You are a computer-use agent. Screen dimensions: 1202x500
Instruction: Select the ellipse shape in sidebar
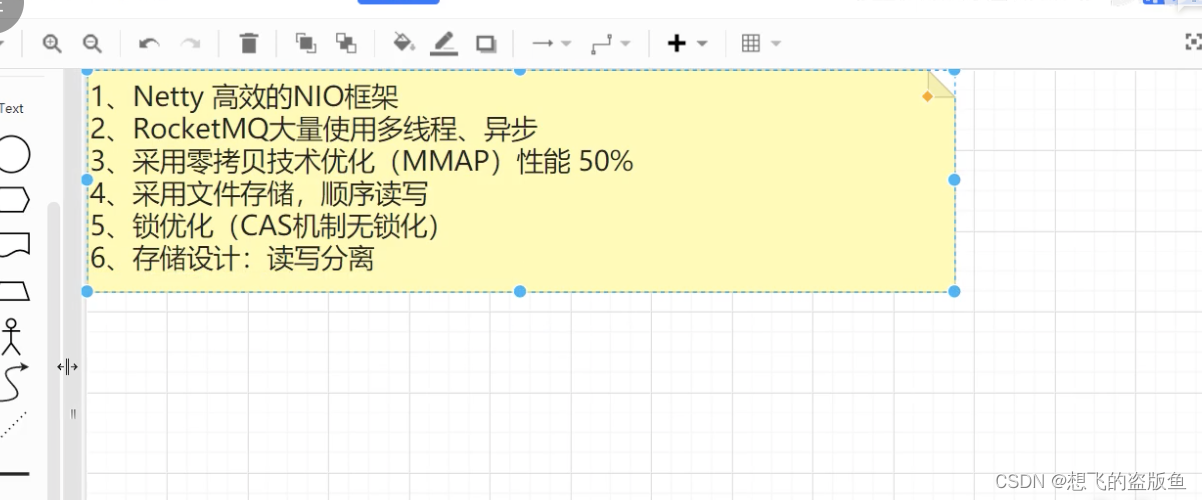tap(14, 155)
